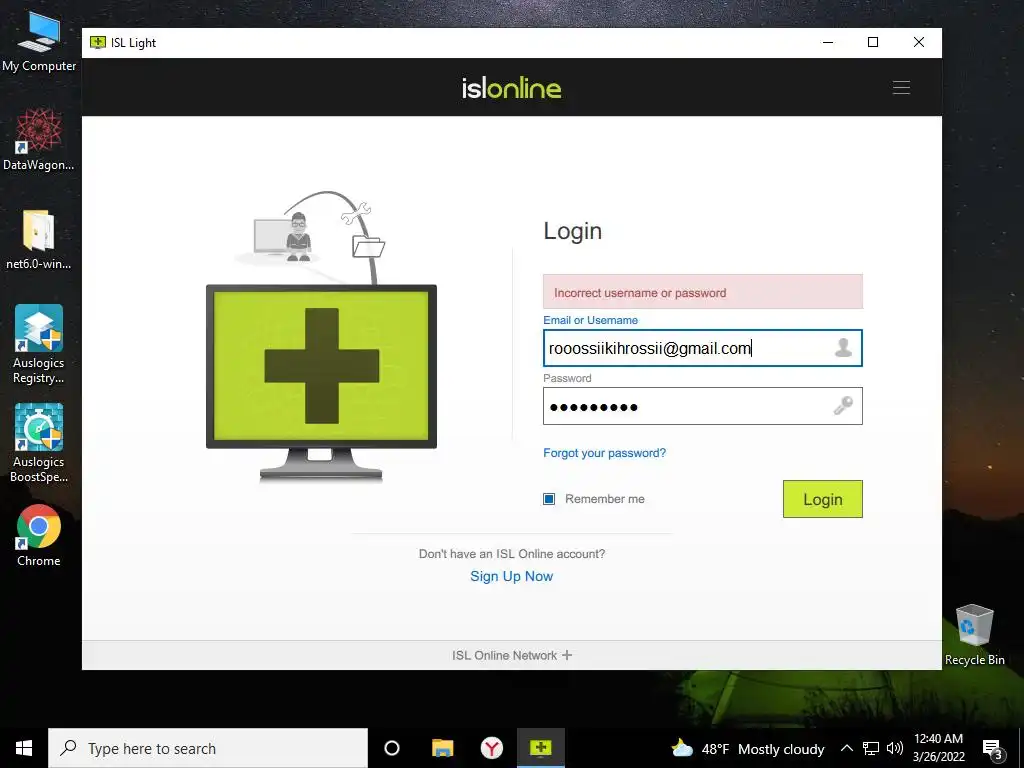The image size is (1024, 768).
Task: Open the notification center icon
Action: 993,749
